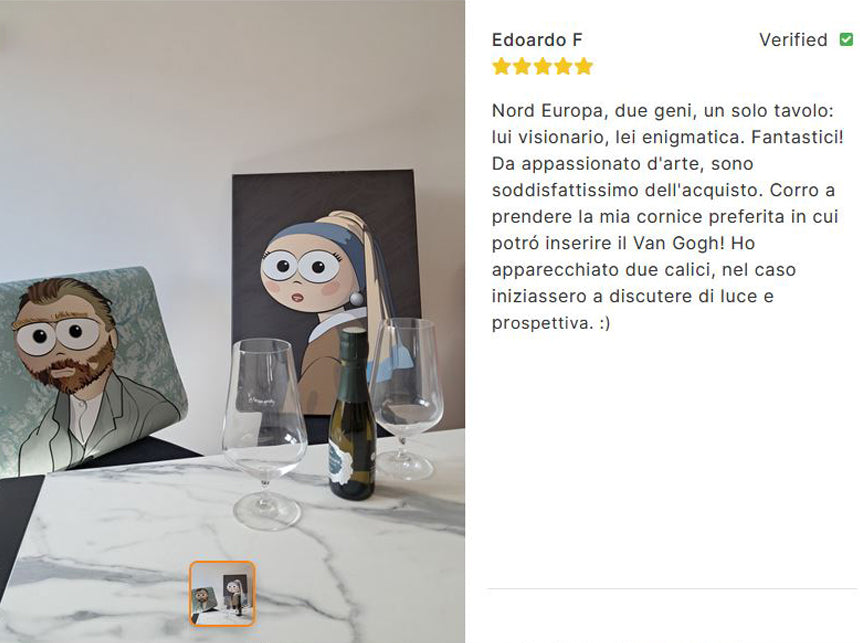Click the third (middle) rating star
This screenshot has width=860, height=643.
pos(542,66)
